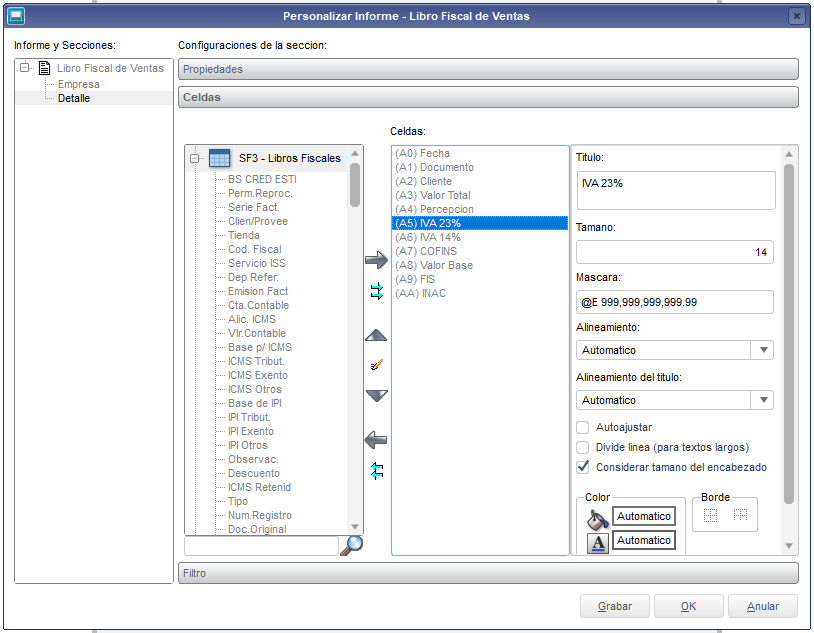Click the Titulo field containing IVA 23%
The width and height of the screenshot is (814, 633).
676,190
